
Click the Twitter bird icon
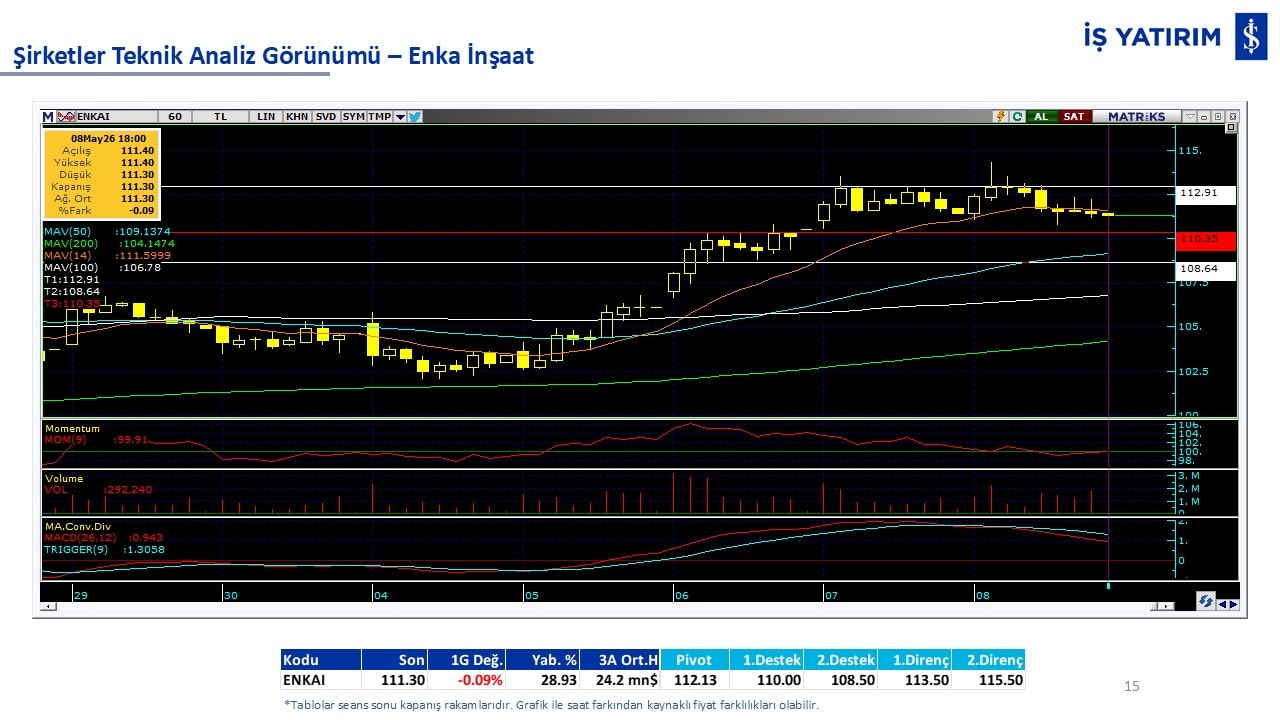pyautogui.click(x=415, y=116)
